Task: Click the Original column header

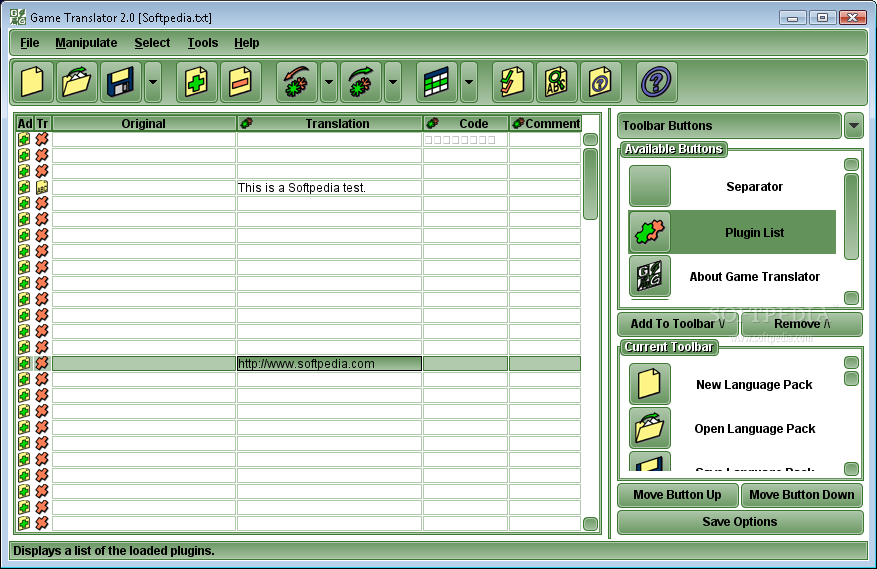Action: coord(144,124)
